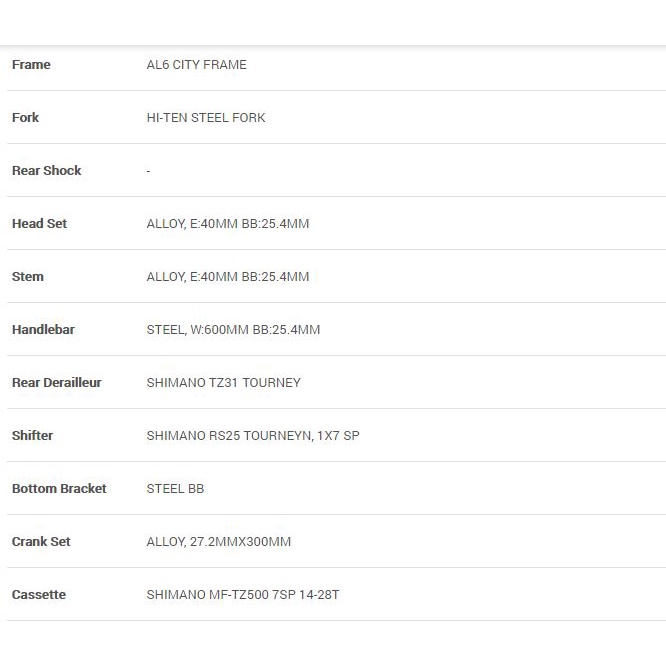Click the STEEL, W:600MM handlebar value

[x=233, y=330]
